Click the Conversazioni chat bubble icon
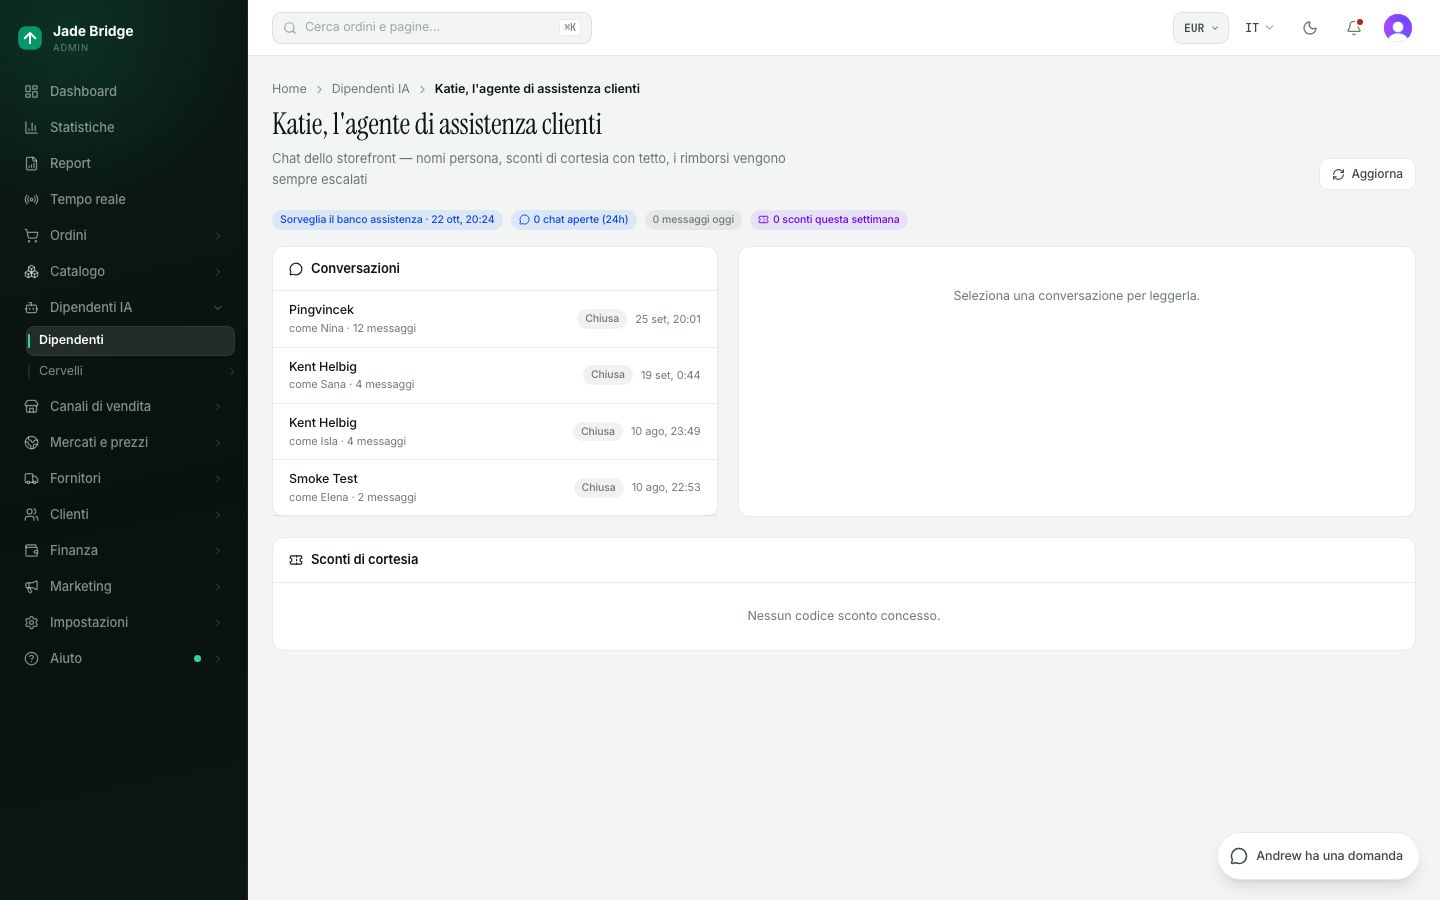 [x=296, y=269]
